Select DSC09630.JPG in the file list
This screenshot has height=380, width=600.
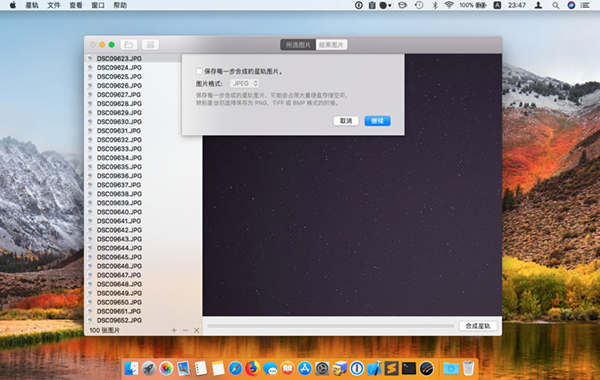(x=143, y=122)
